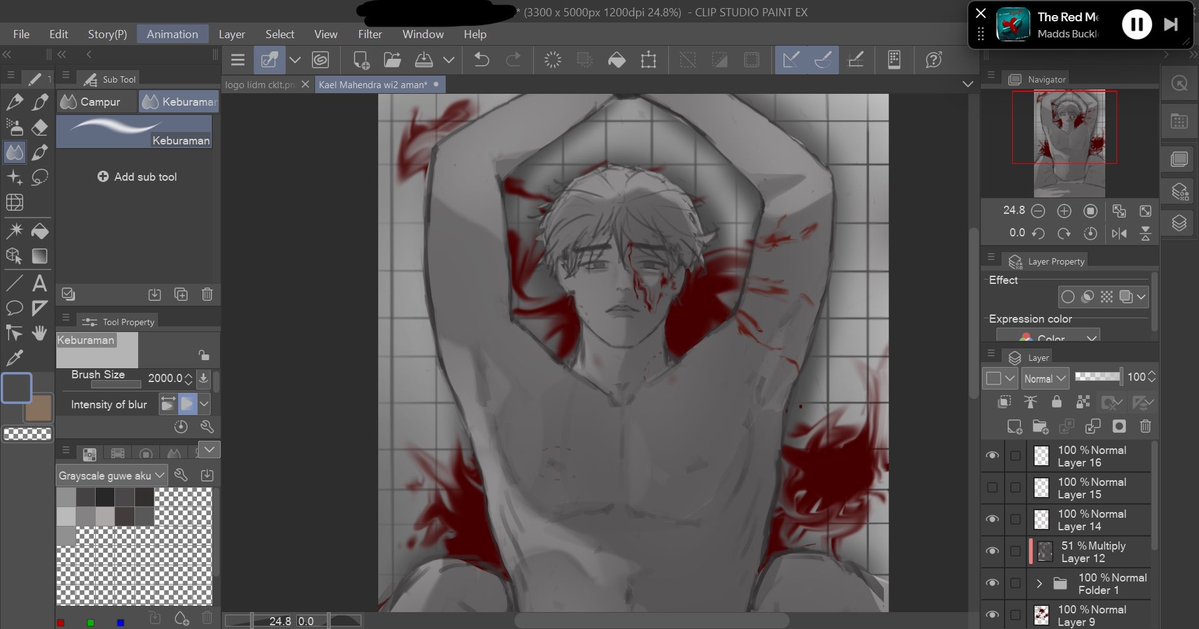The image size is (1199, 629).
Task: Select the Blend tool in toolbox
Action: click(x=15, y=152)
